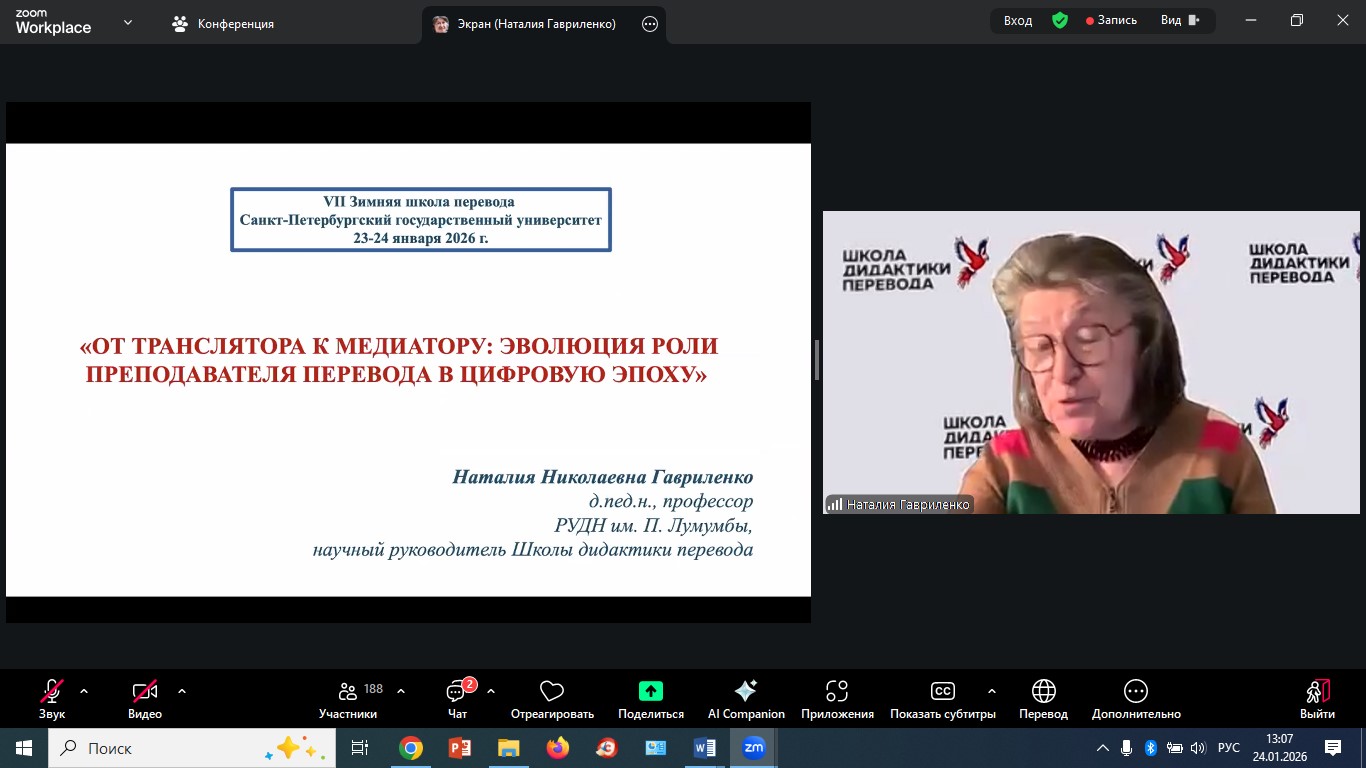Open the Дополнительно more options icon
The width and height of the screenshot is (1366, 768).
click(1135, 692)
